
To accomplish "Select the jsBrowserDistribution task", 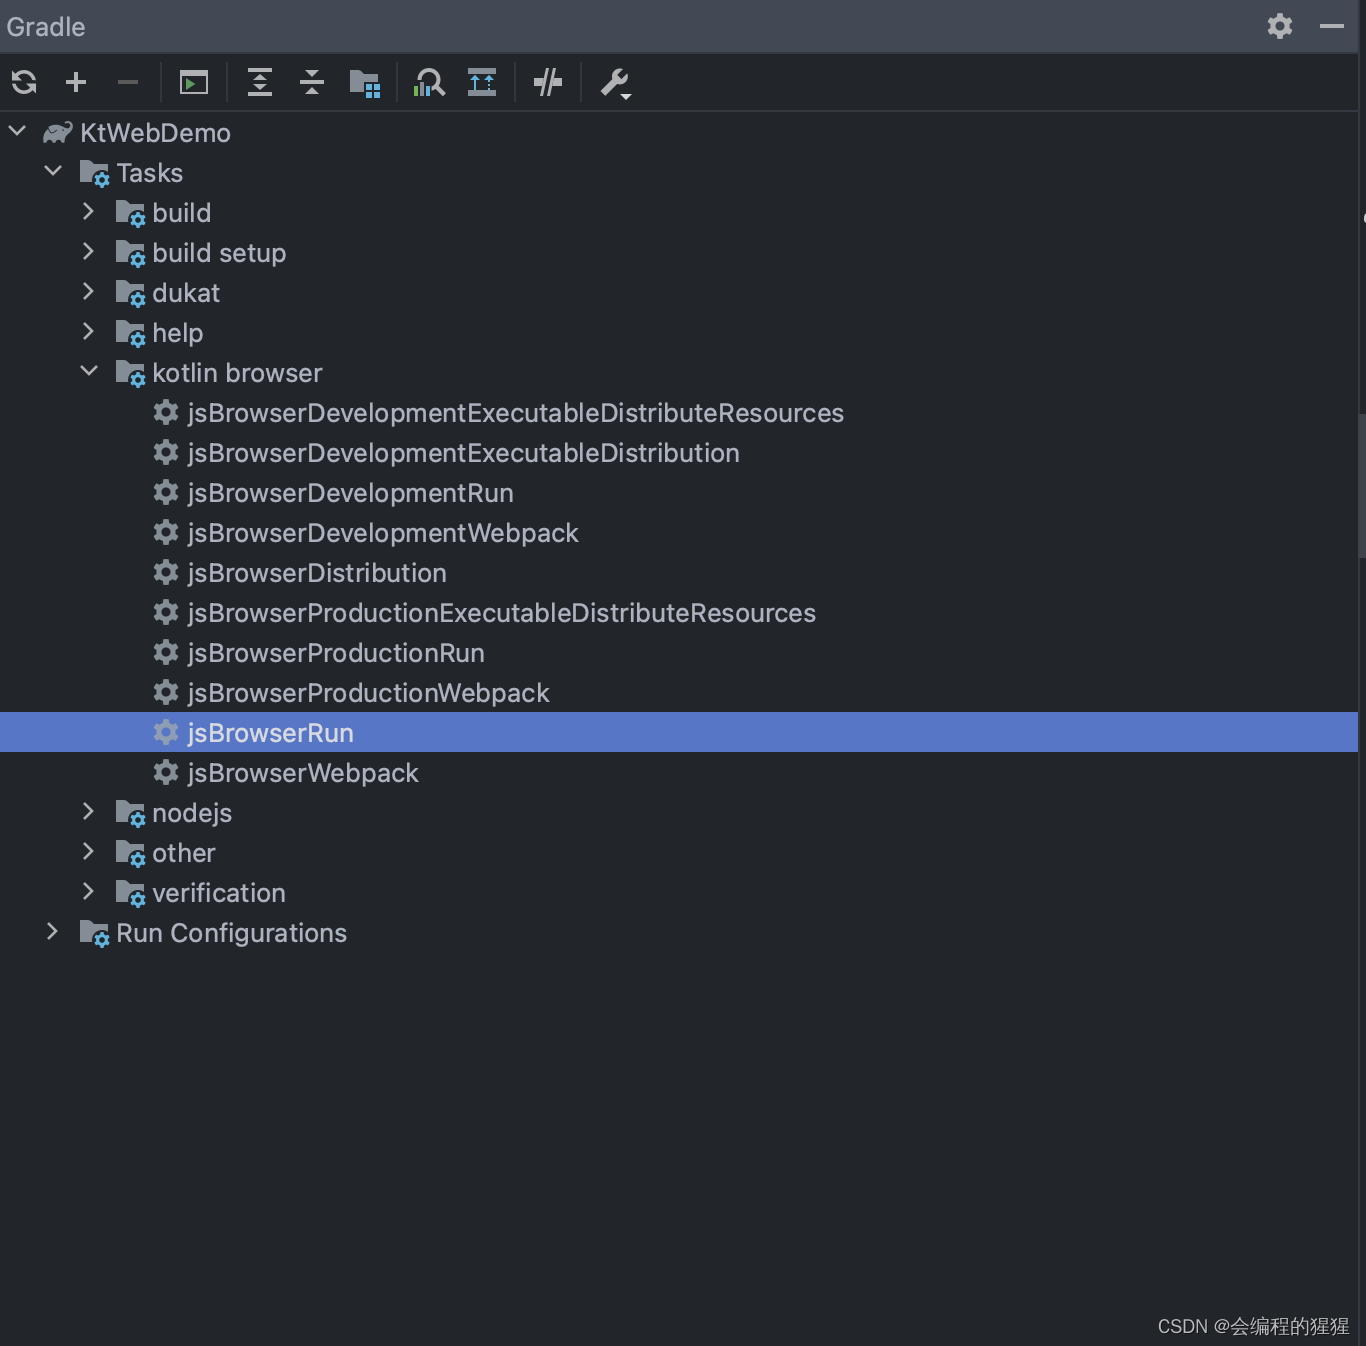I will click(x=317, y=573).
